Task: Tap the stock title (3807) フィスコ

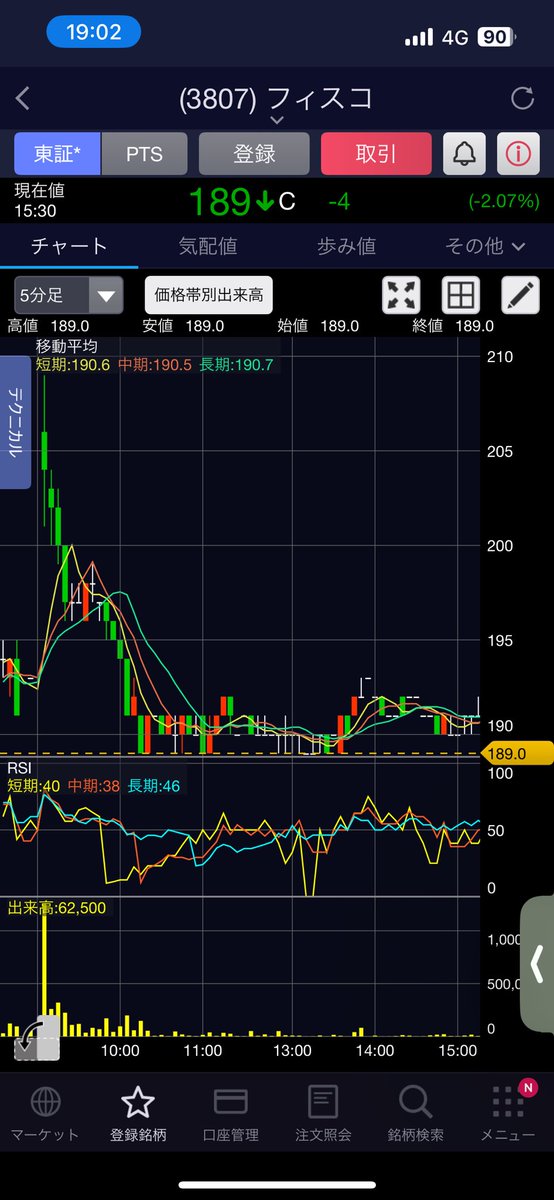Action: tap(276, 98)
